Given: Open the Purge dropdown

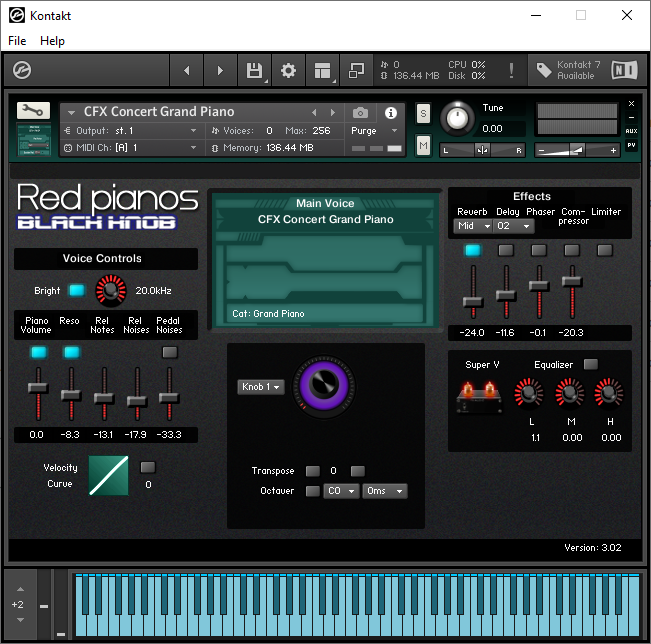Looking at the screenshot, I should point(374,131).
